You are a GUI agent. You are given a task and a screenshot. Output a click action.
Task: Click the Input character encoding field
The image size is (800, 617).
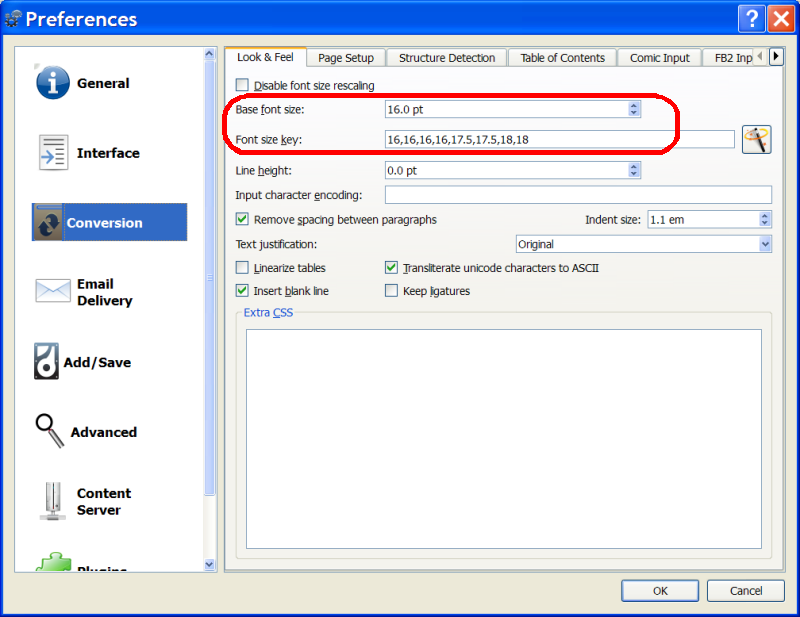pyautogui.click(x=578, y=194)
